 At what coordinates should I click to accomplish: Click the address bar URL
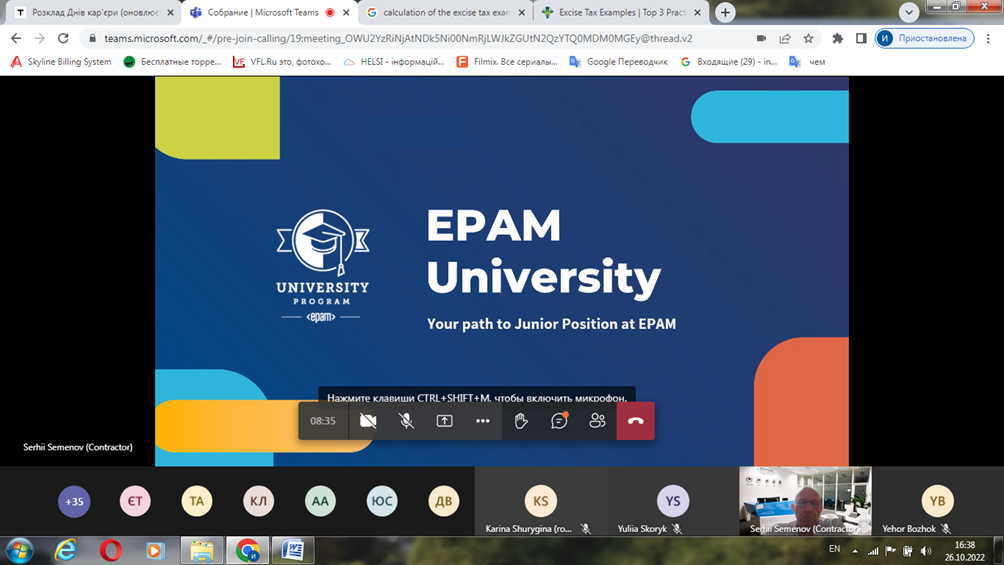click(x=398, y=38)
